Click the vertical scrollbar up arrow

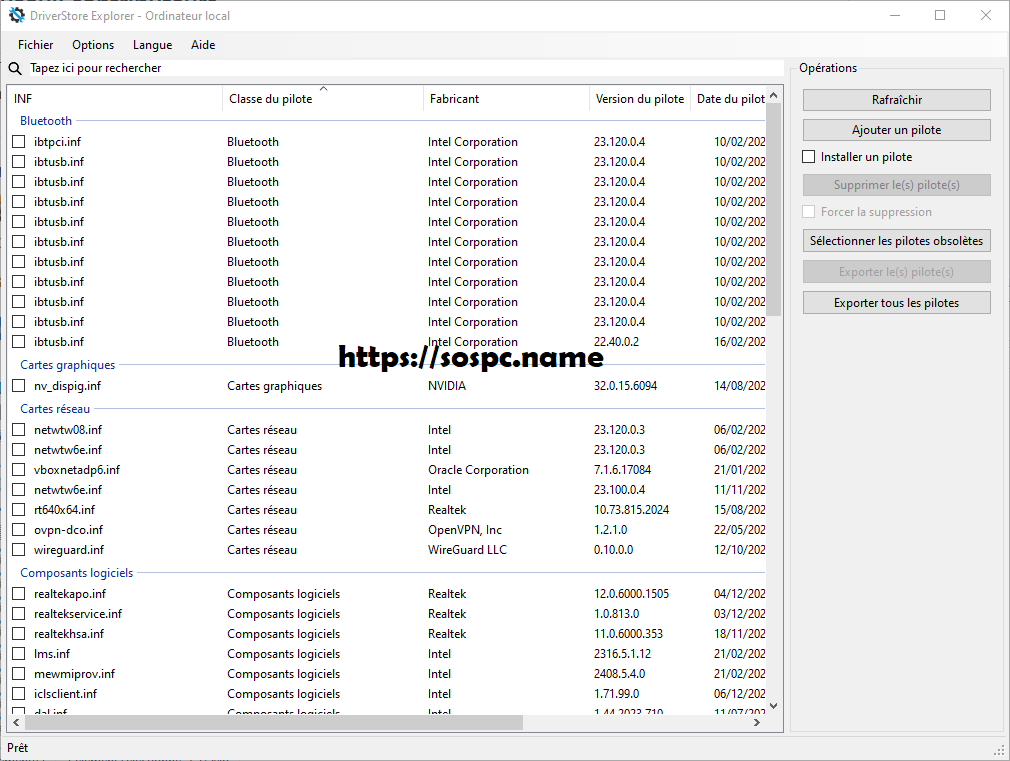tap(774, 94)
